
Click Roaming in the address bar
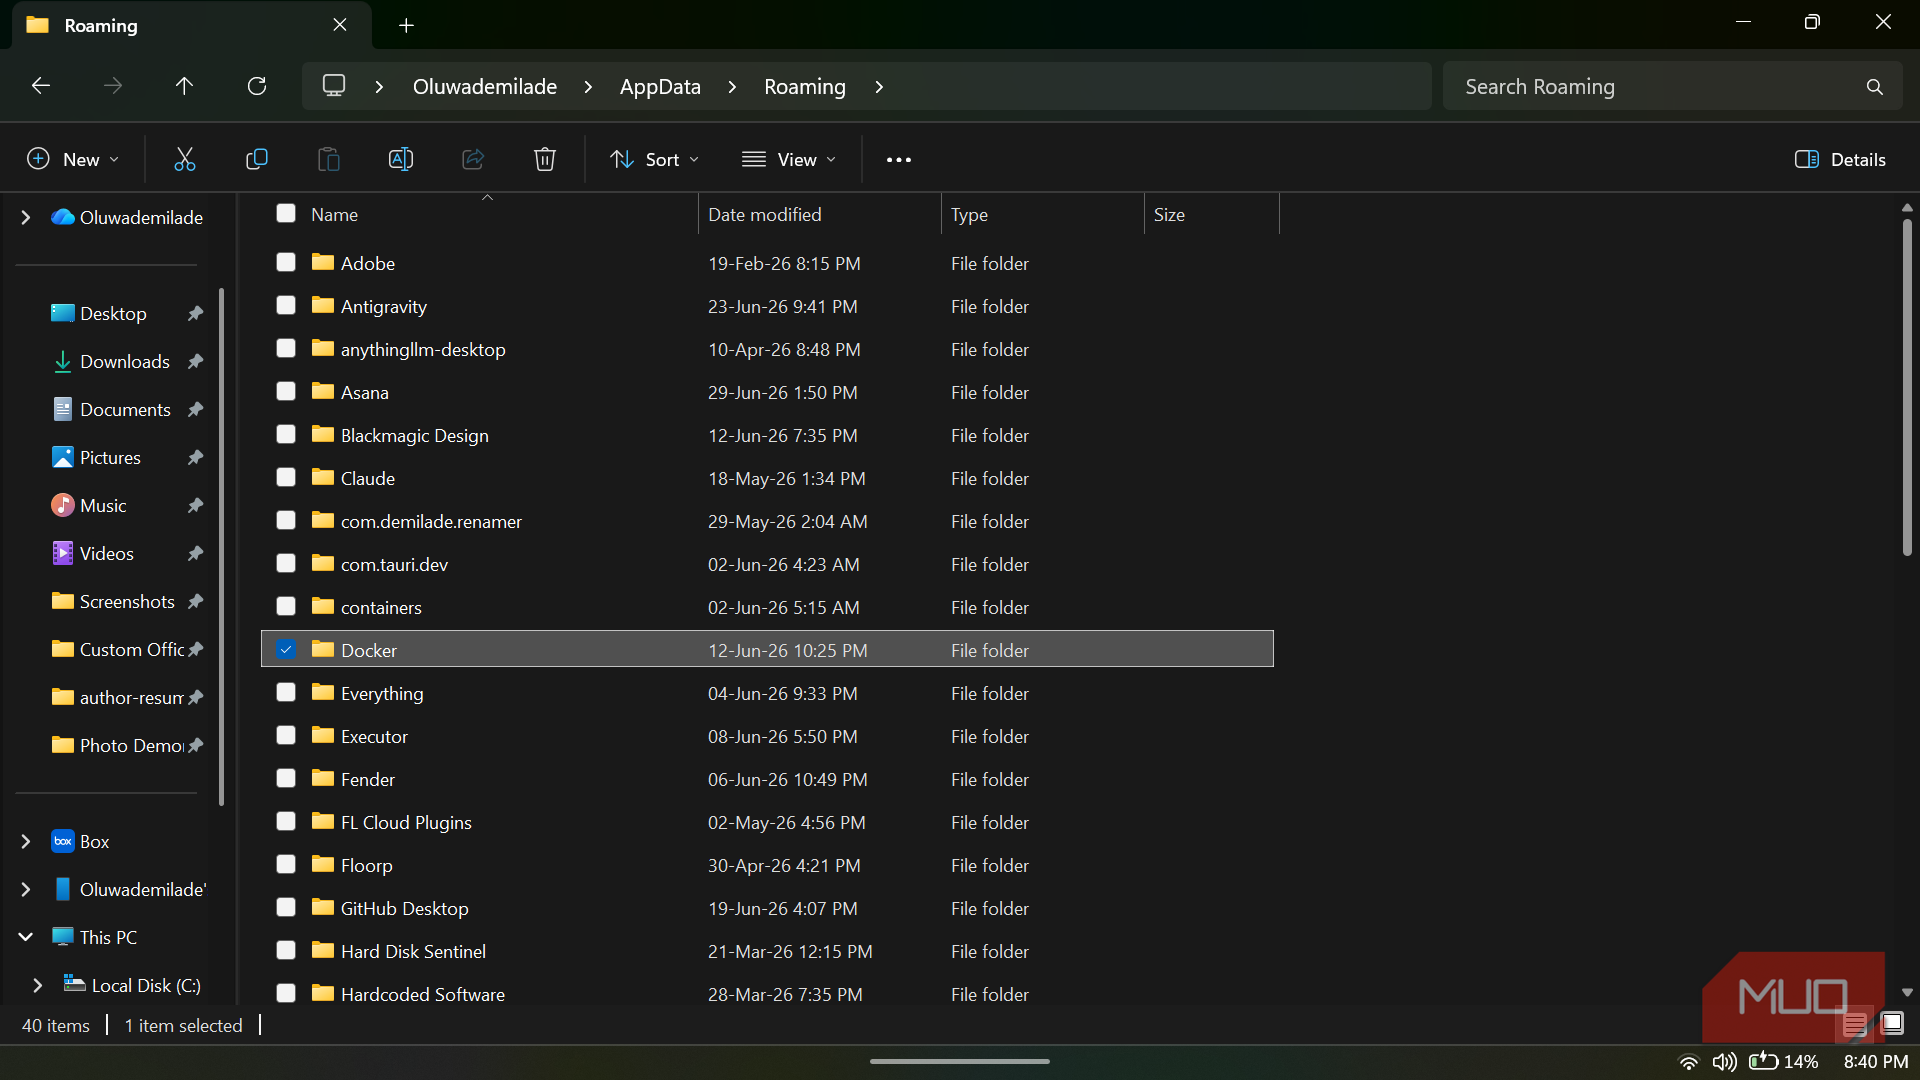(805, 87)
